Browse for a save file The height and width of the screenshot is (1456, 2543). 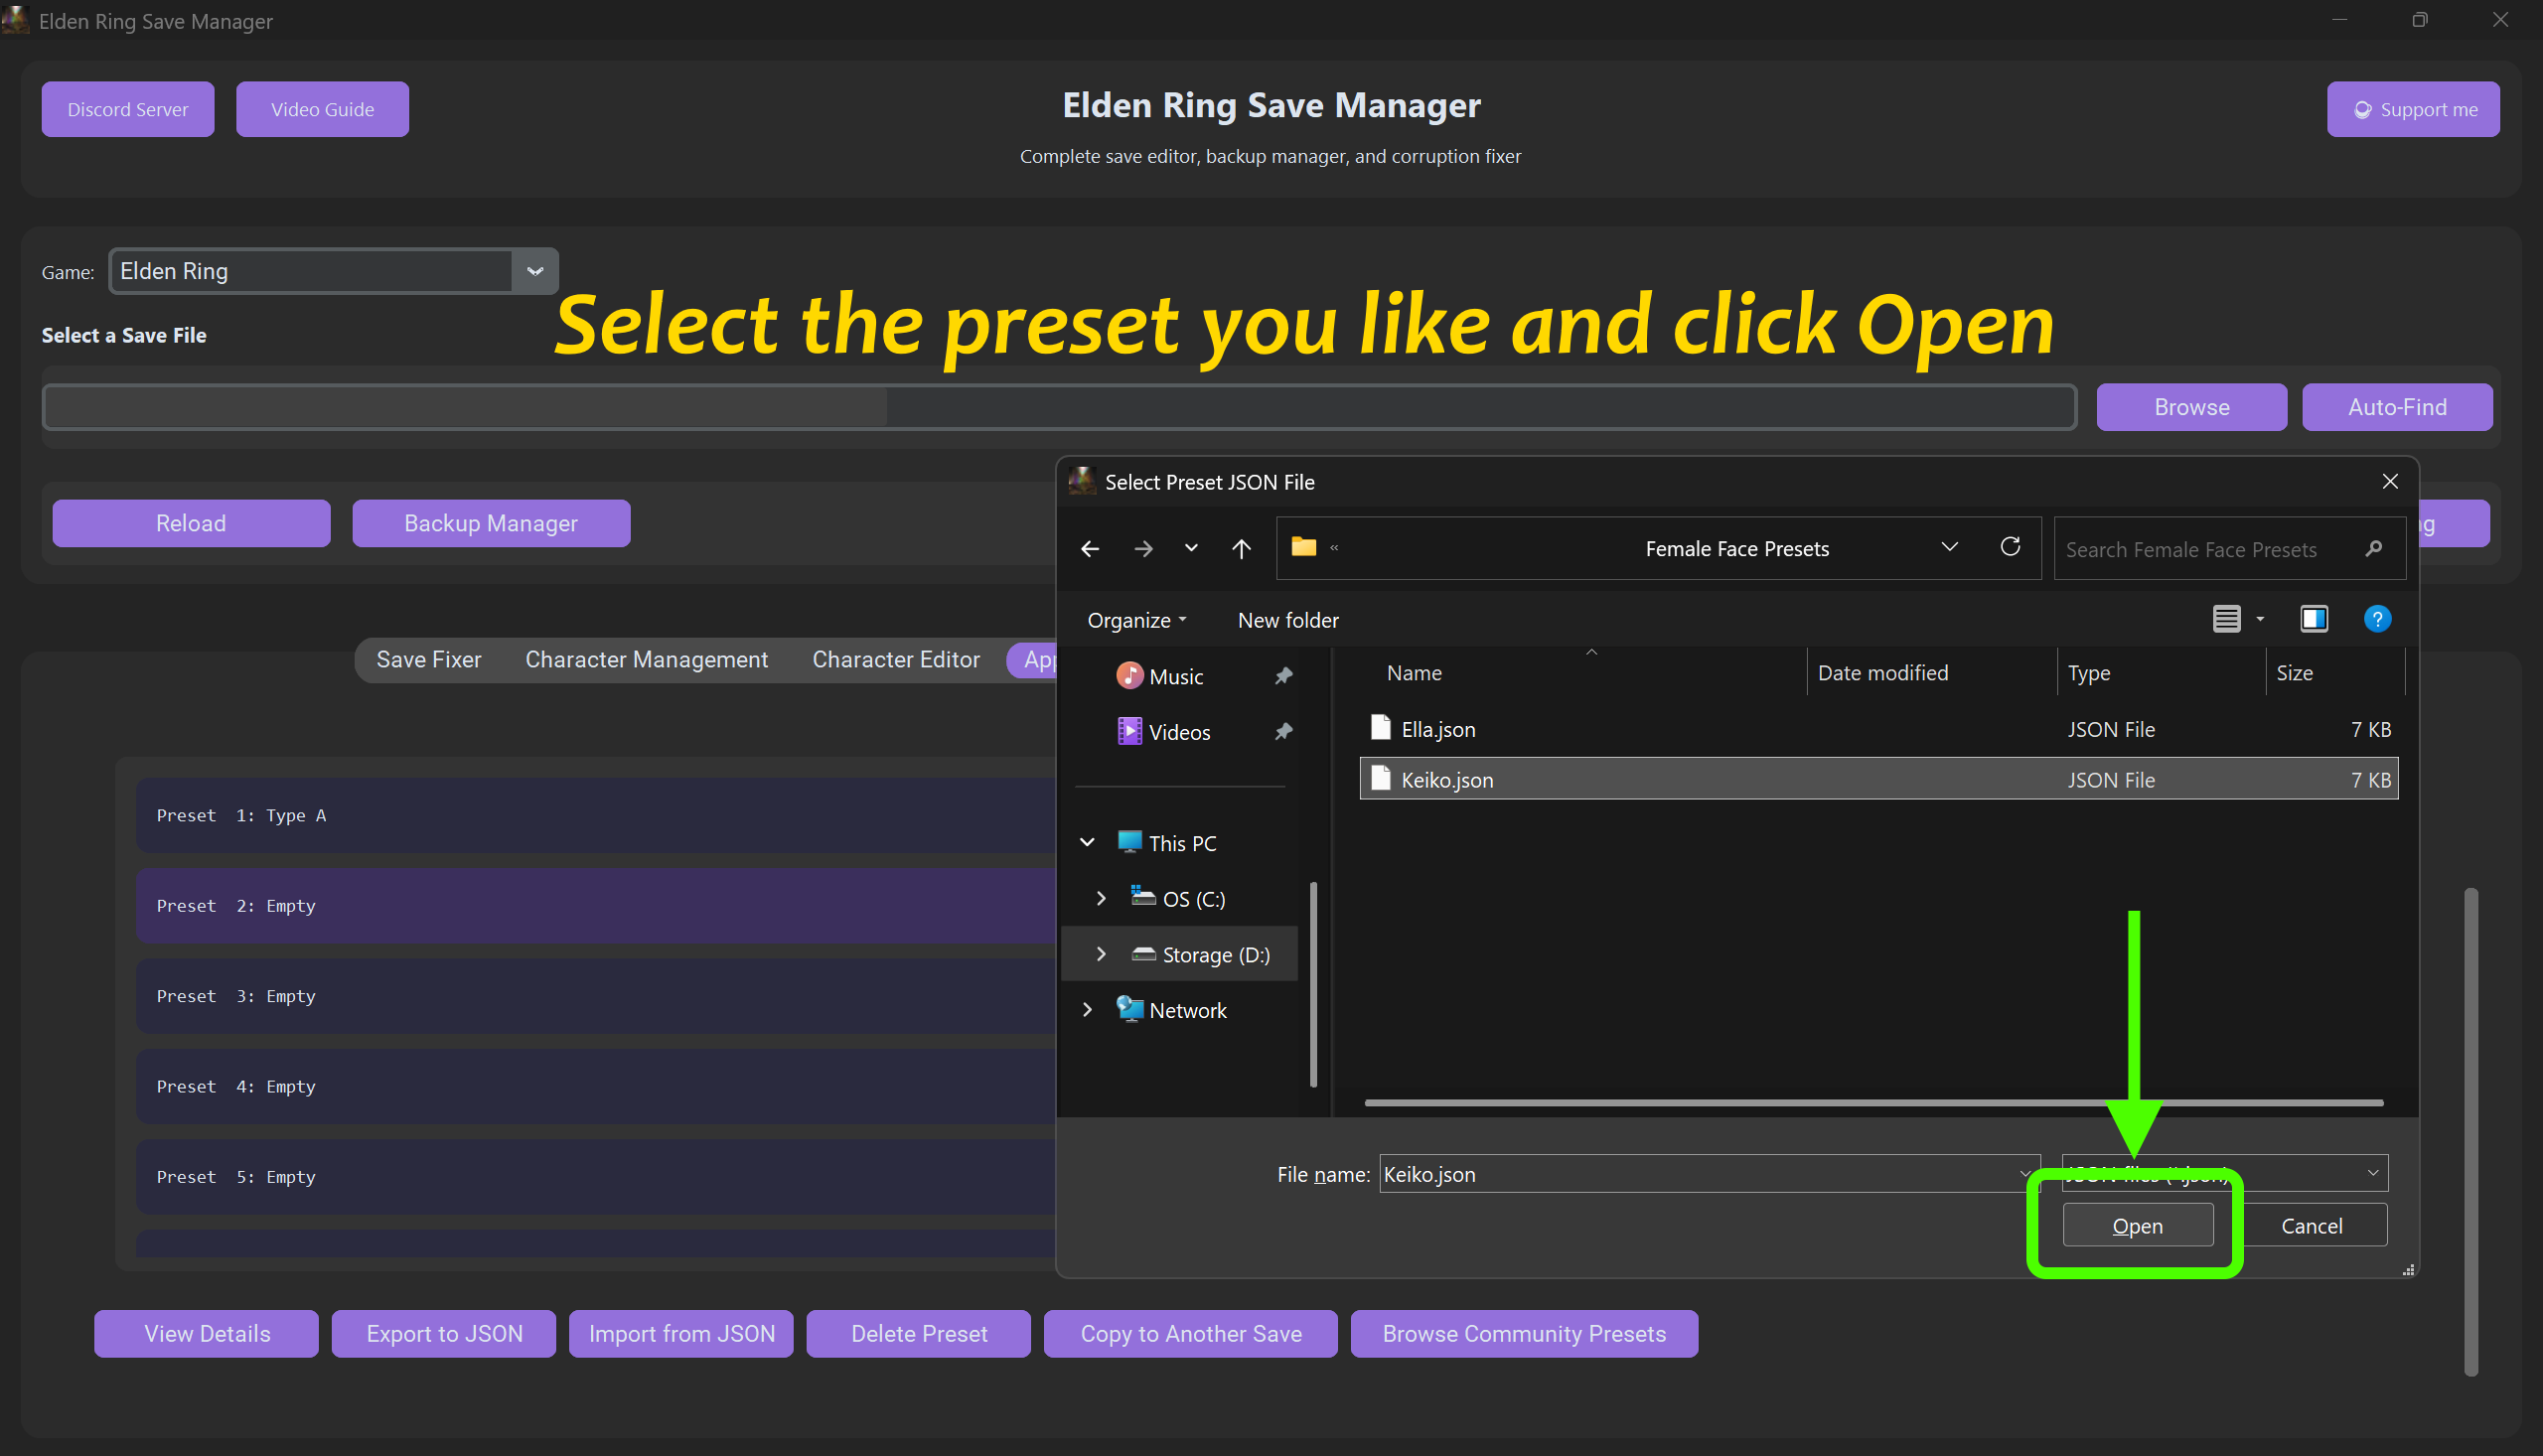tap(2191, 407)
